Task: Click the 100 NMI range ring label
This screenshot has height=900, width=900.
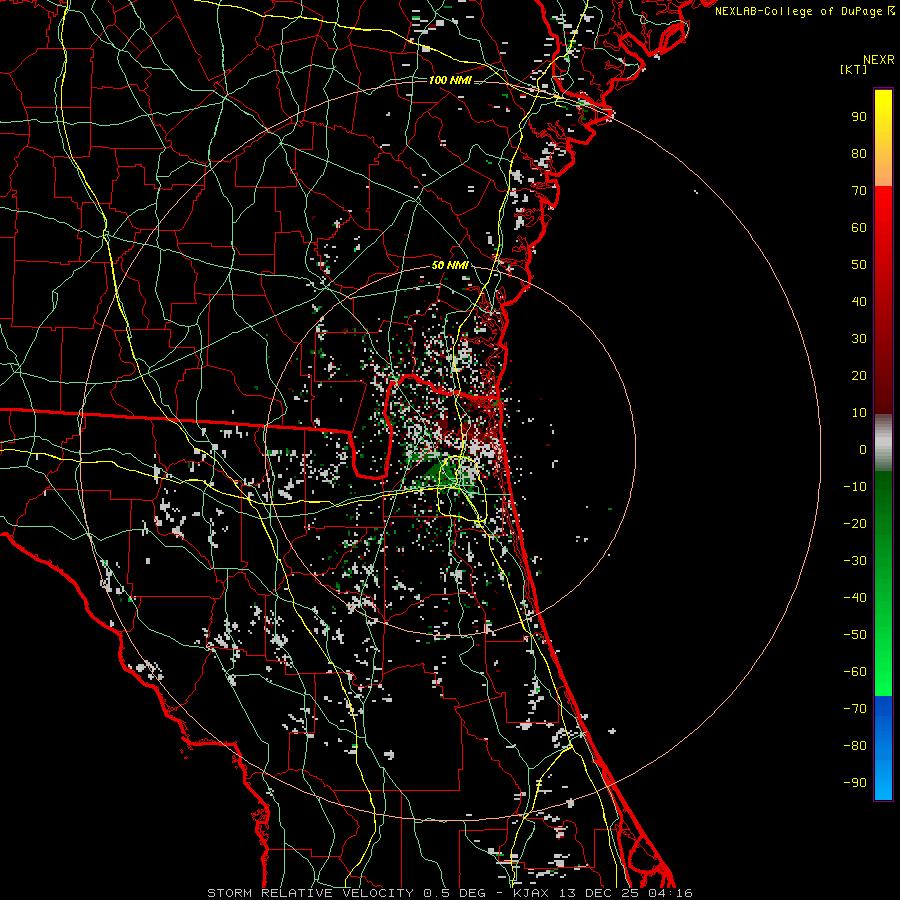Action: click(x=450, y=79)
